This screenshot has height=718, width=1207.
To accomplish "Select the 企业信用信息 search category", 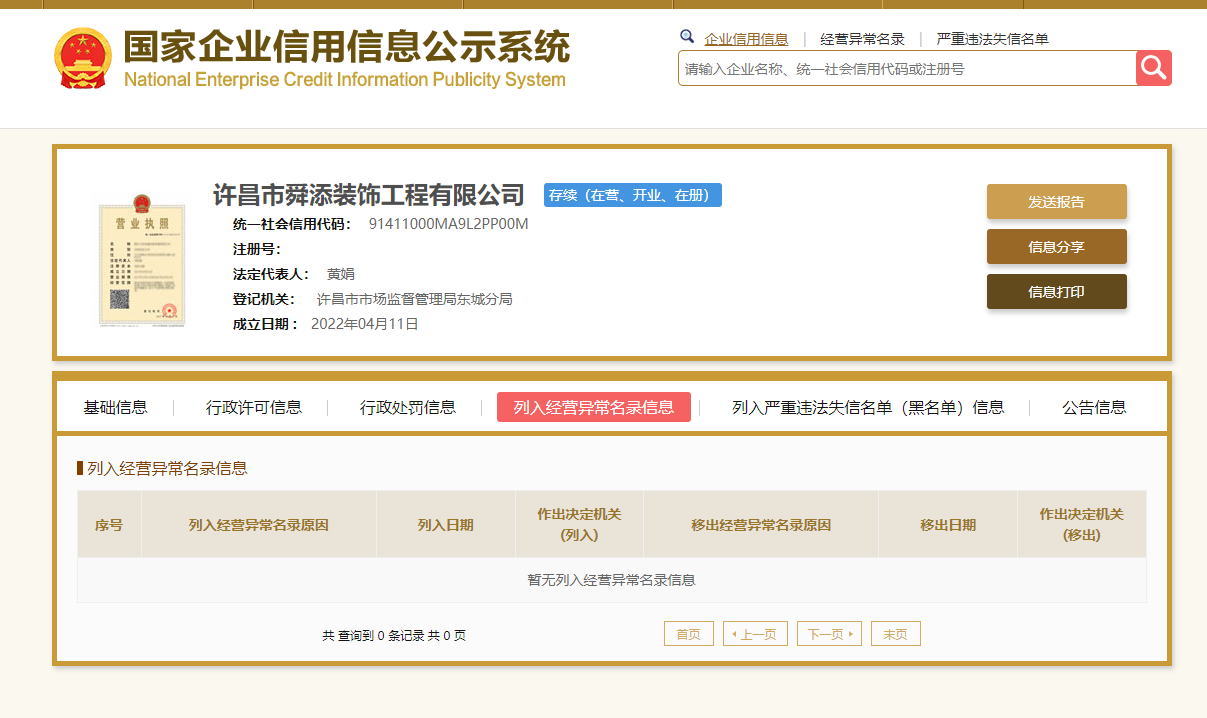I will point(746,39).
